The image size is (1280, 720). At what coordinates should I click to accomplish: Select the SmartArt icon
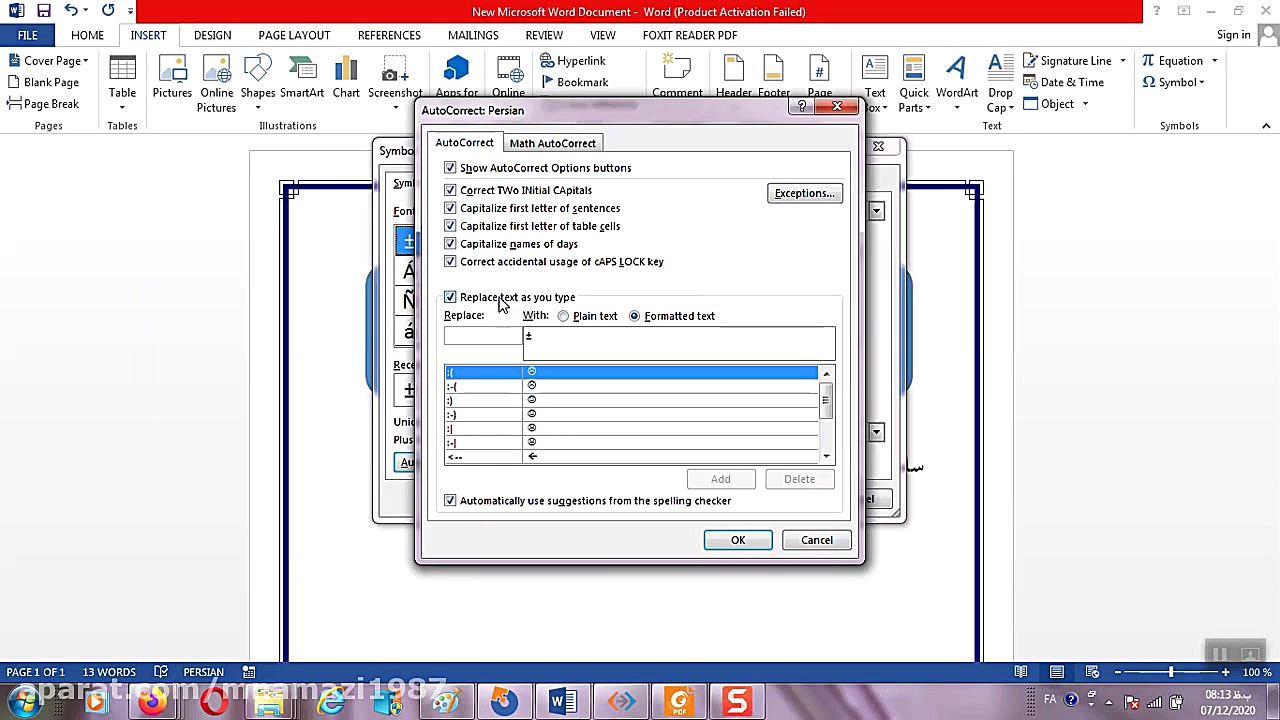[302, 78]
